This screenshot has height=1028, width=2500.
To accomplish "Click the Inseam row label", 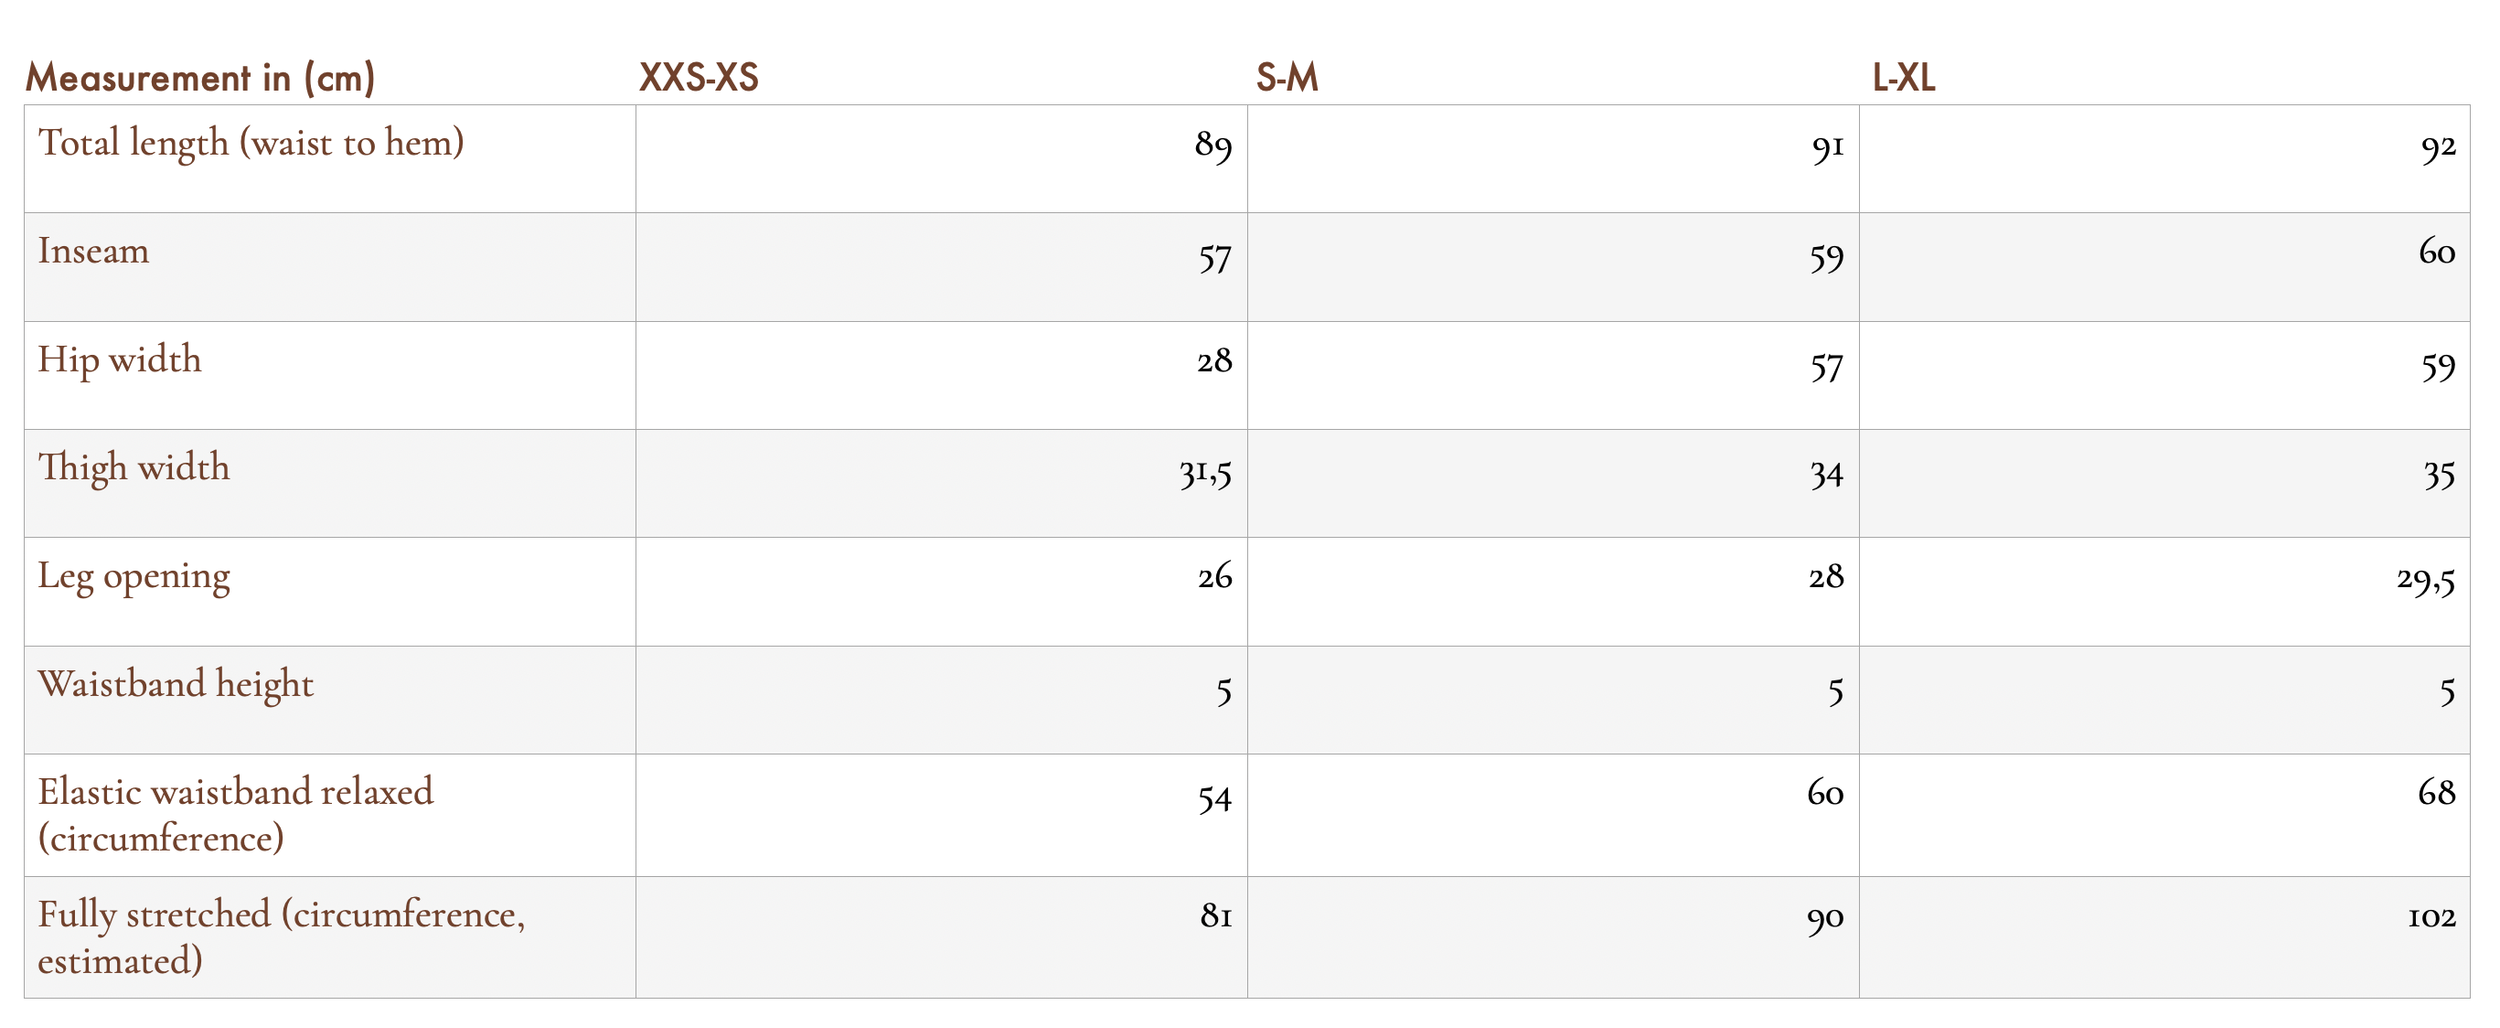I will tap(94, 251).
